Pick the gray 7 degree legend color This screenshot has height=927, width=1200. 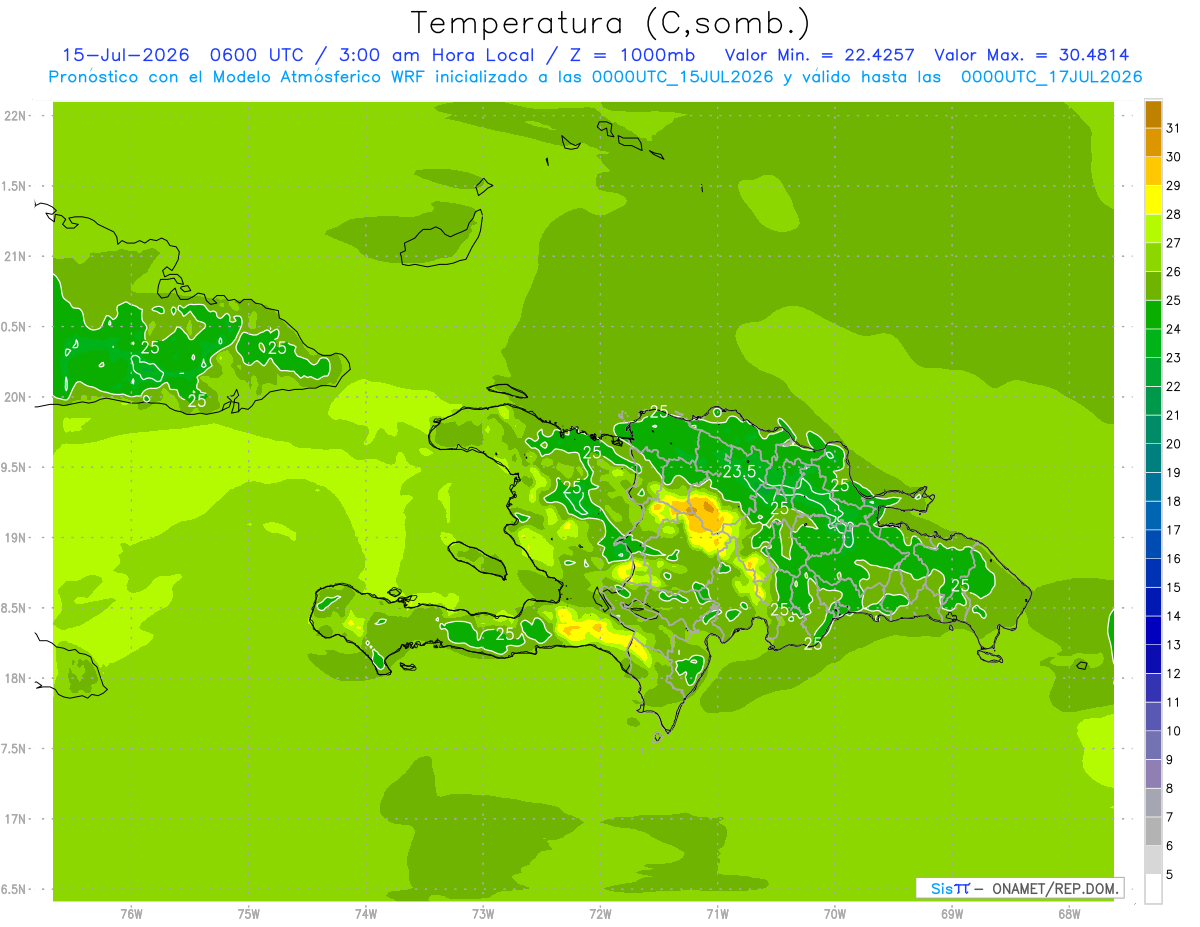1153,802
